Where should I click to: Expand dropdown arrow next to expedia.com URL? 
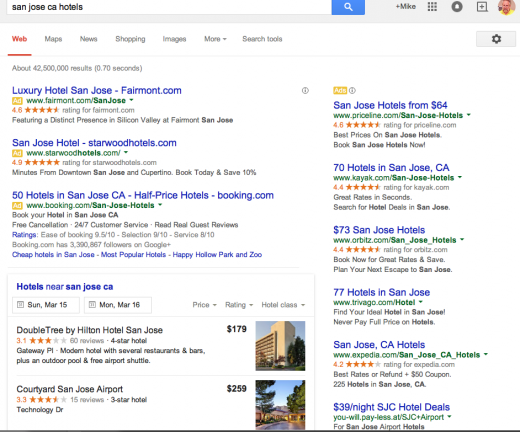click(x=486, y=354)
